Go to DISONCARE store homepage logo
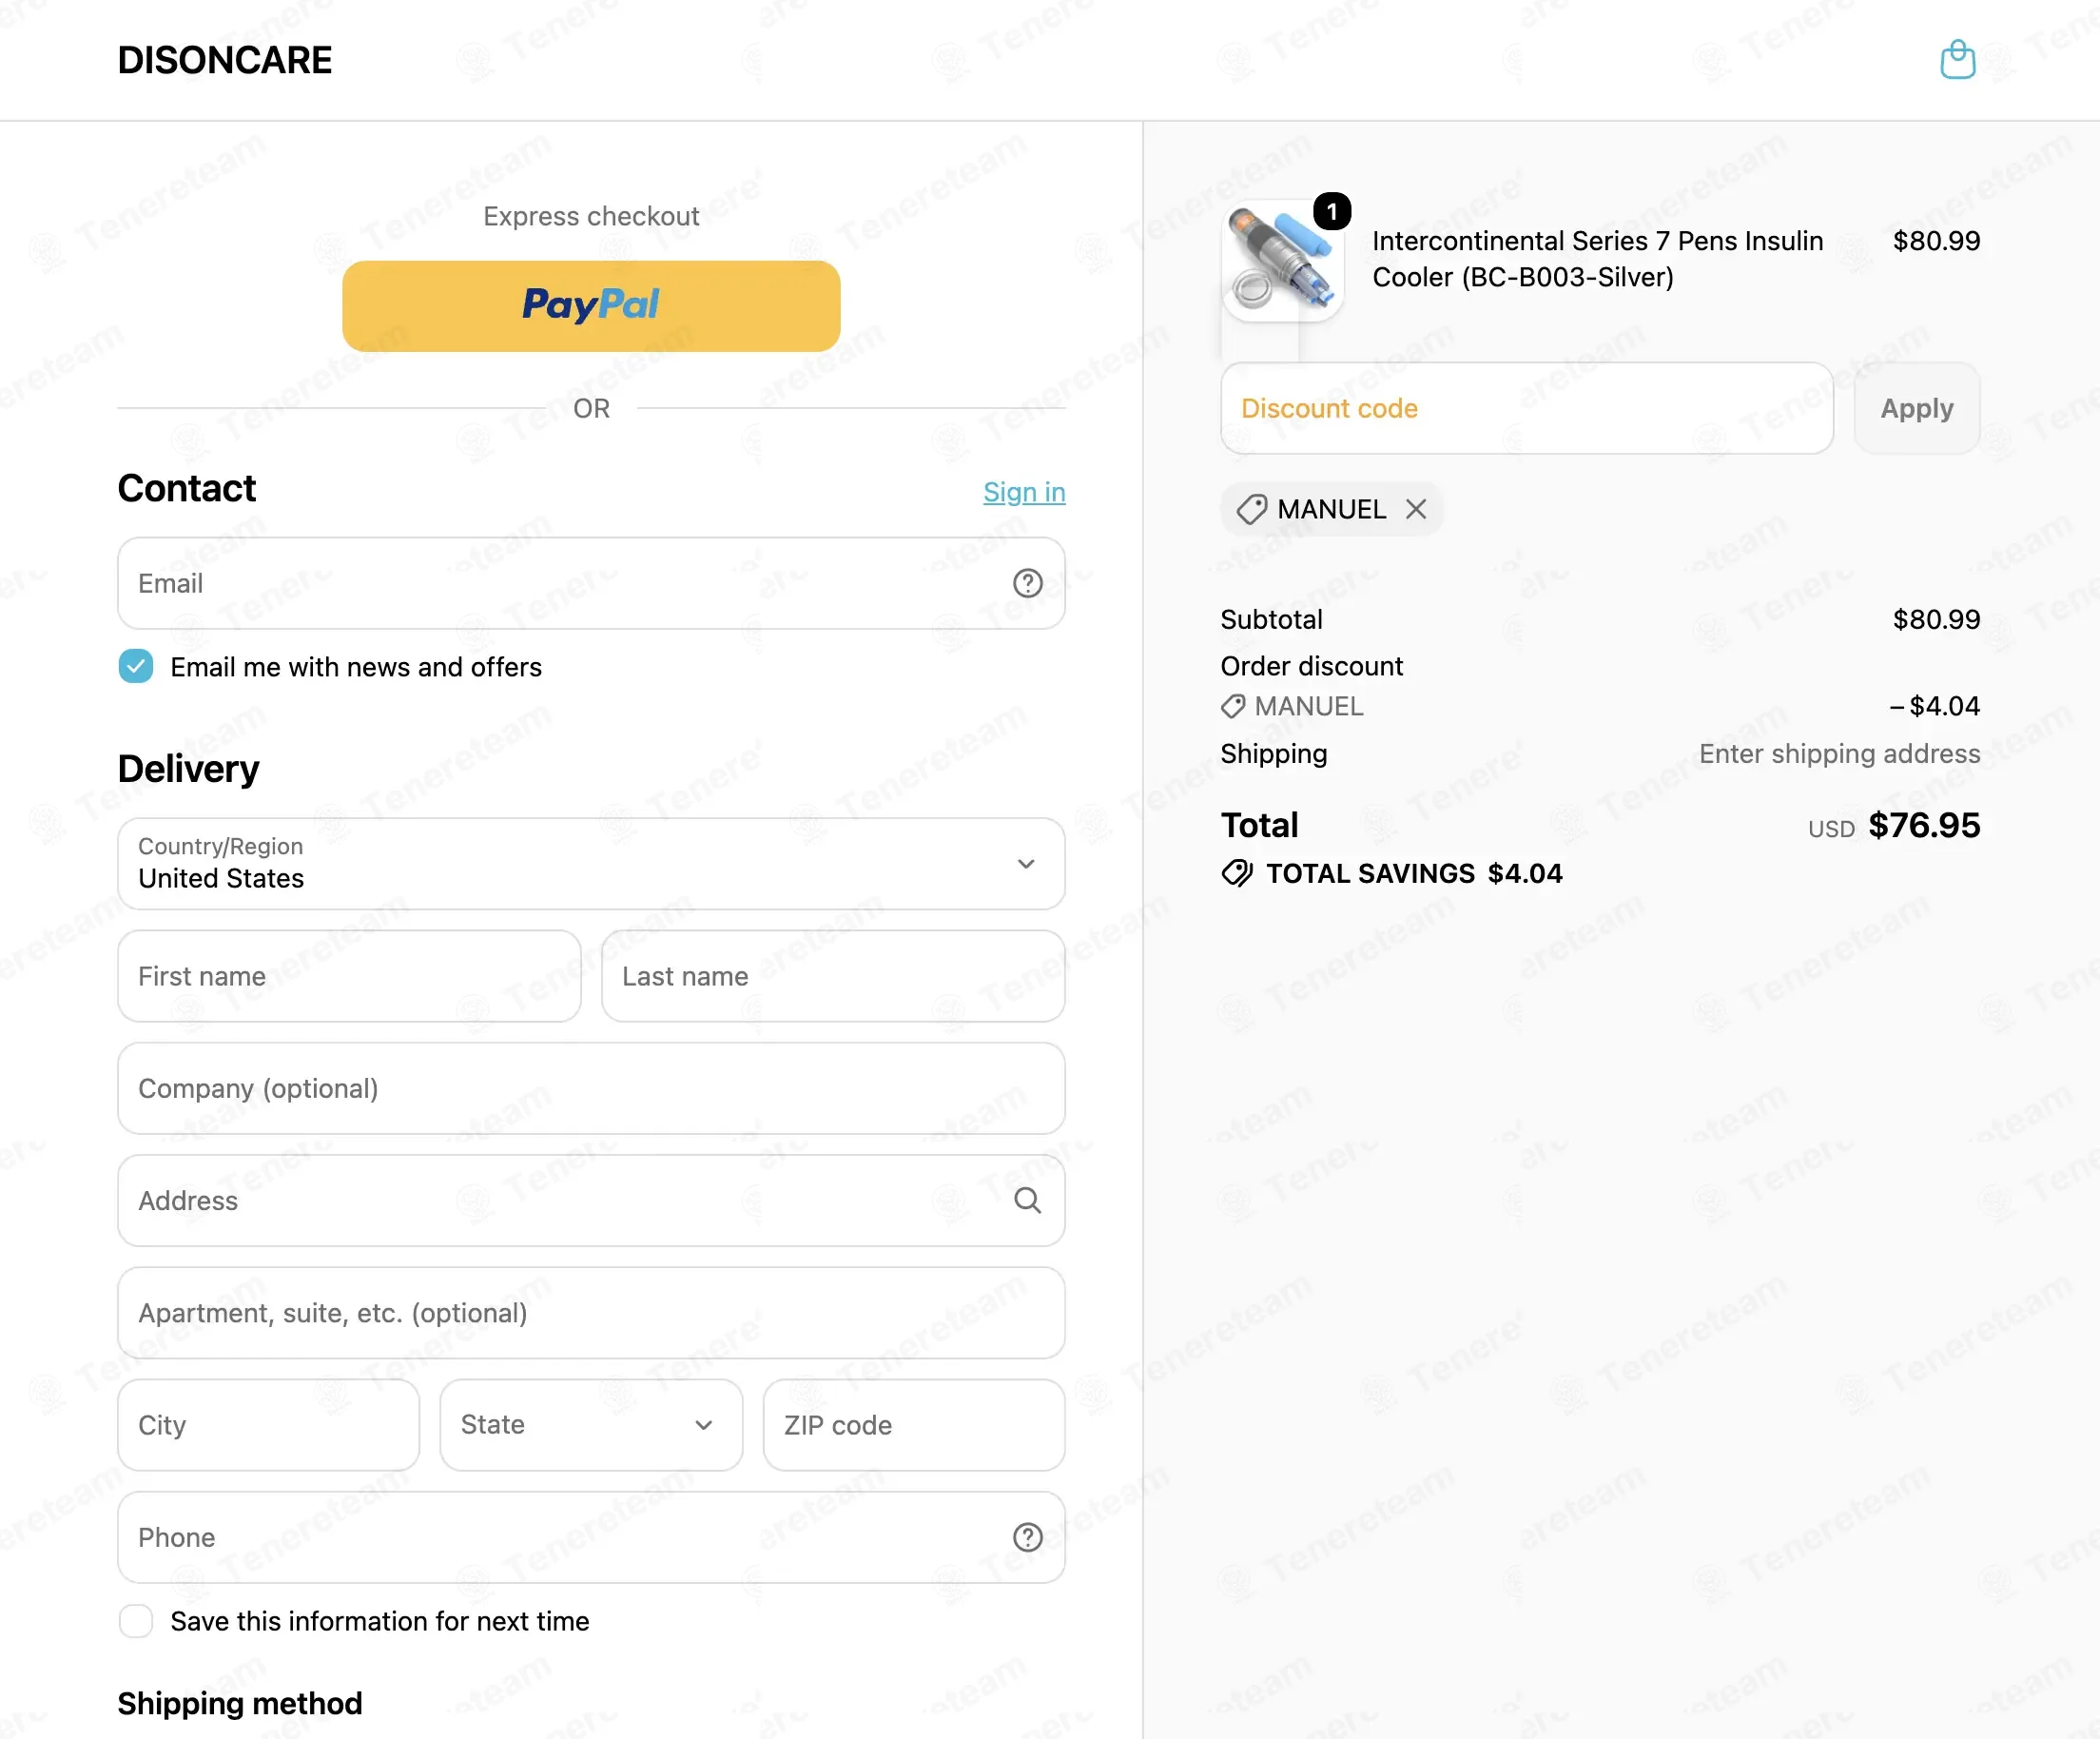 [224, 60]
